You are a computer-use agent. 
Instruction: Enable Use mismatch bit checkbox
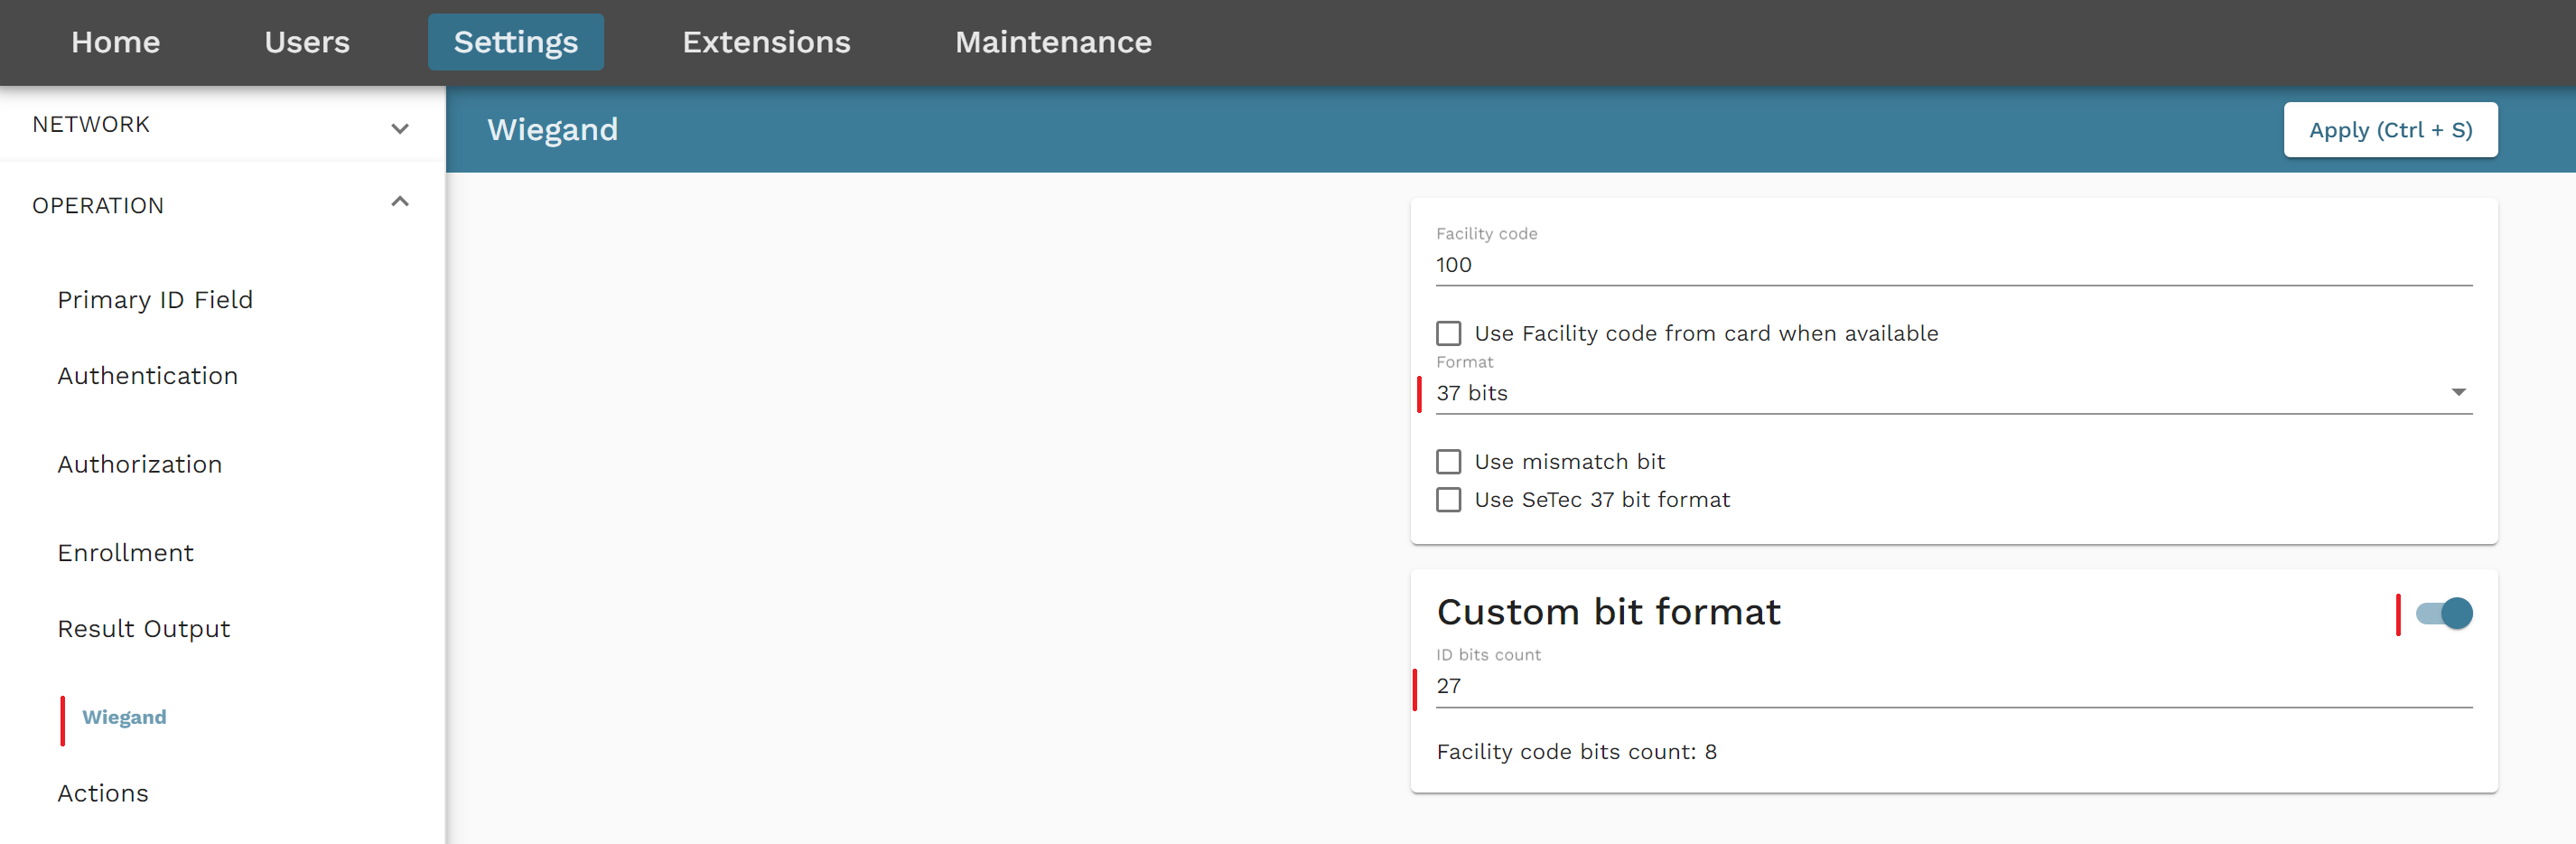click(1448, 461)
